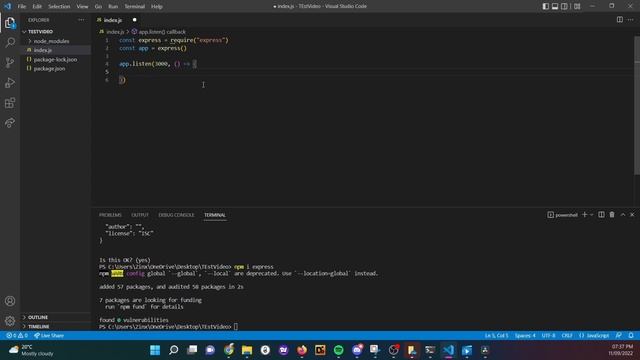Open Source Control view
The height and width of the screenshot is (360, 640).
point(10,62)
